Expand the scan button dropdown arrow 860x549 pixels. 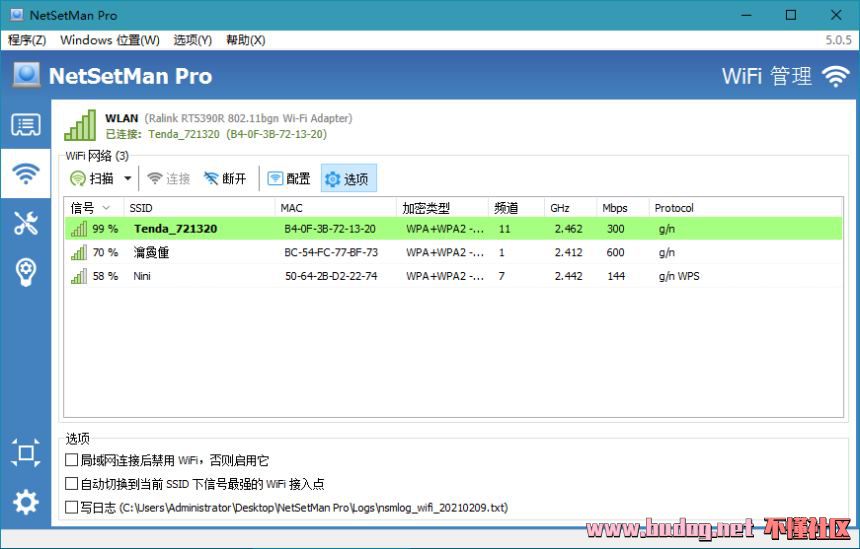(x=127, y=179)
